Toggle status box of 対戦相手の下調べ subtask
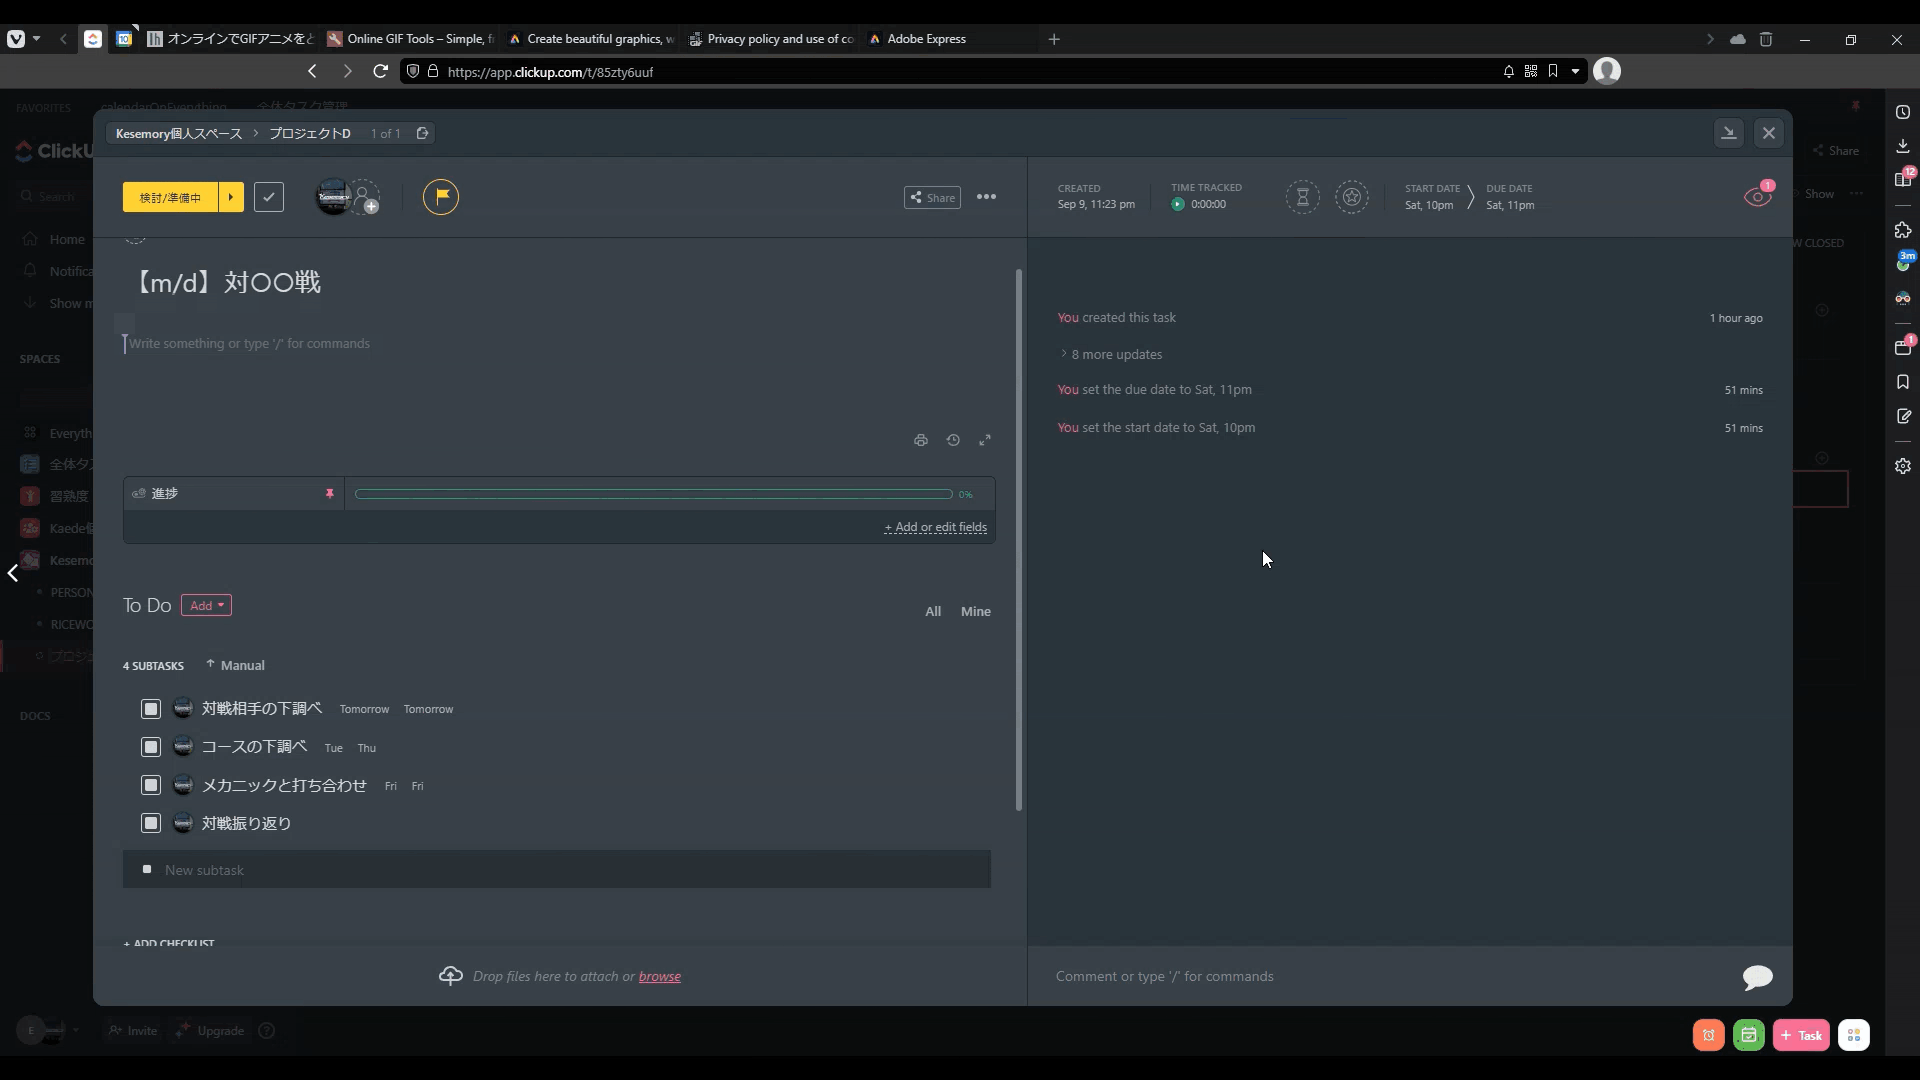Screen dimensions: 1920x1080 (151, 709)
